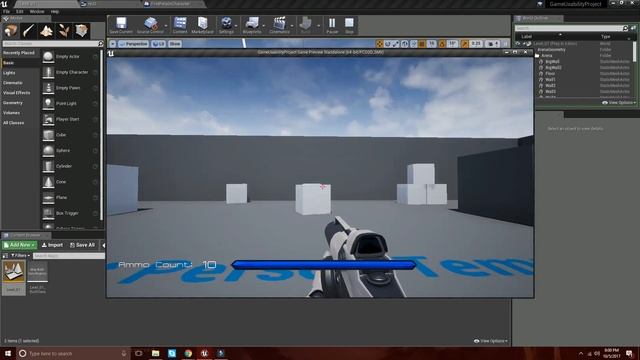Screen dimensions: 640x360
Task: Select the Geometry Editing mode icon
Action: point(82,31)
